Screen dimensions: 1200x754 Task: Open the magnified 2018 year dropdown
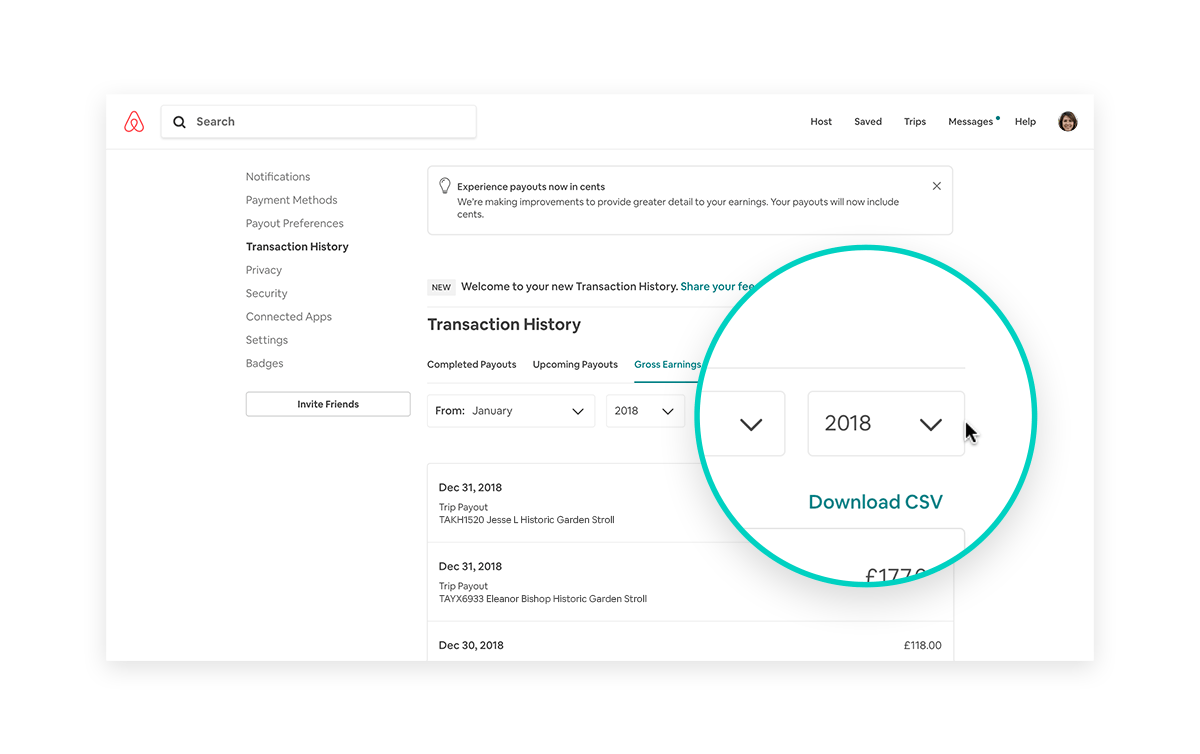tap(885, 424)
